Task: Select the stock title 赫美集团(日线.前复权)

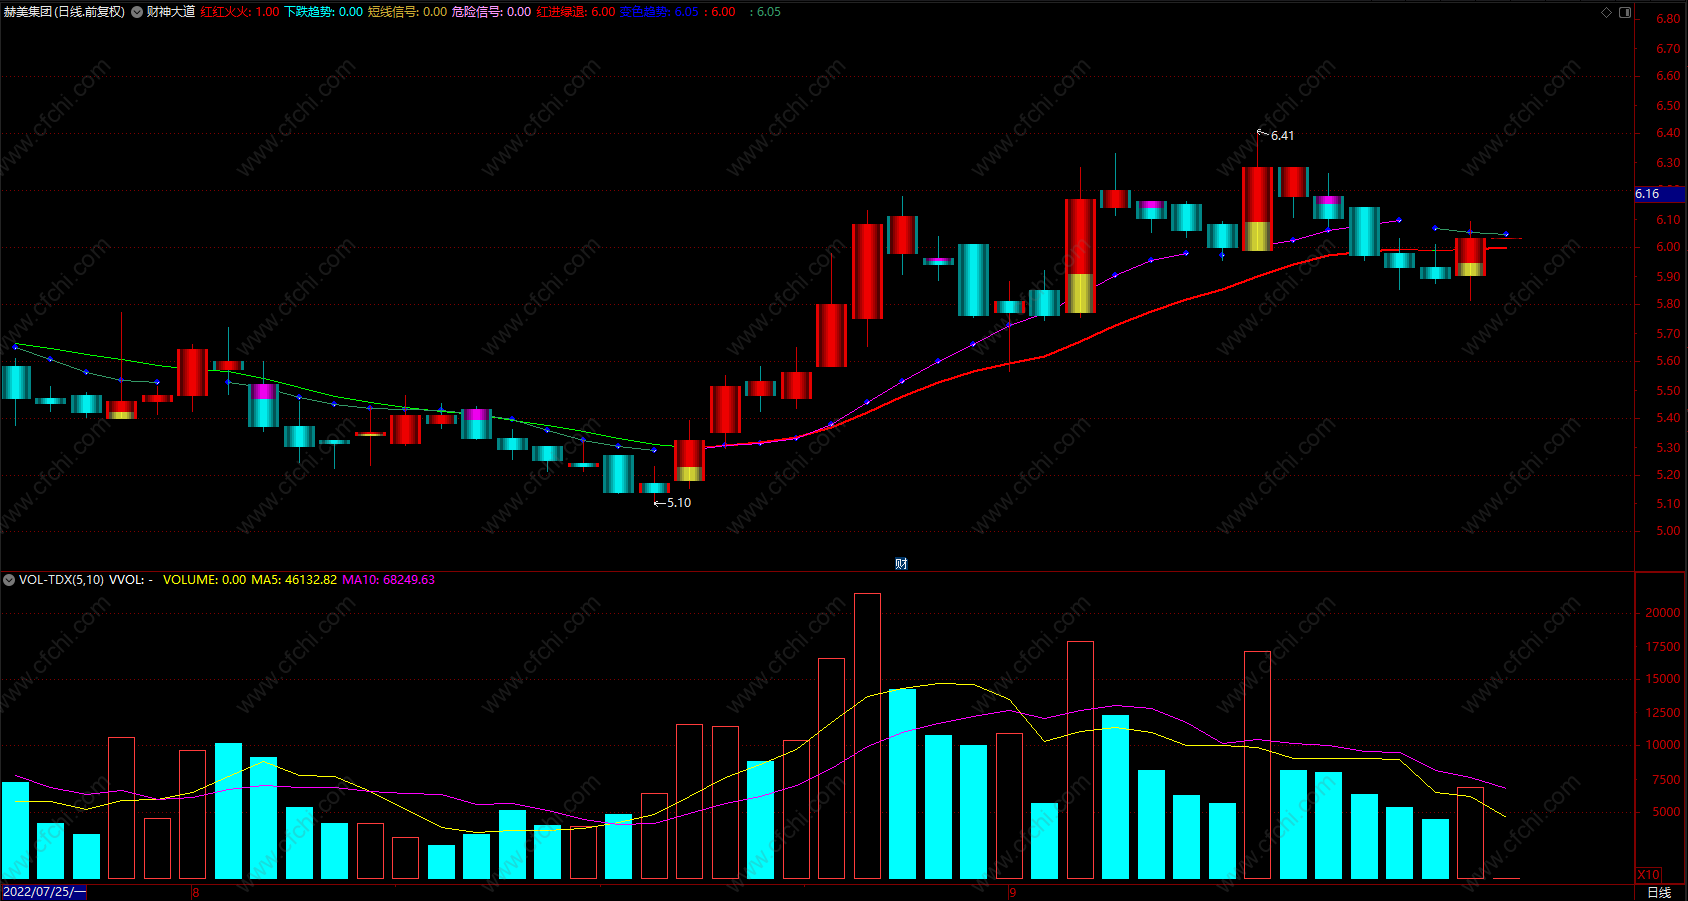Action: click(x=64, y=12)
